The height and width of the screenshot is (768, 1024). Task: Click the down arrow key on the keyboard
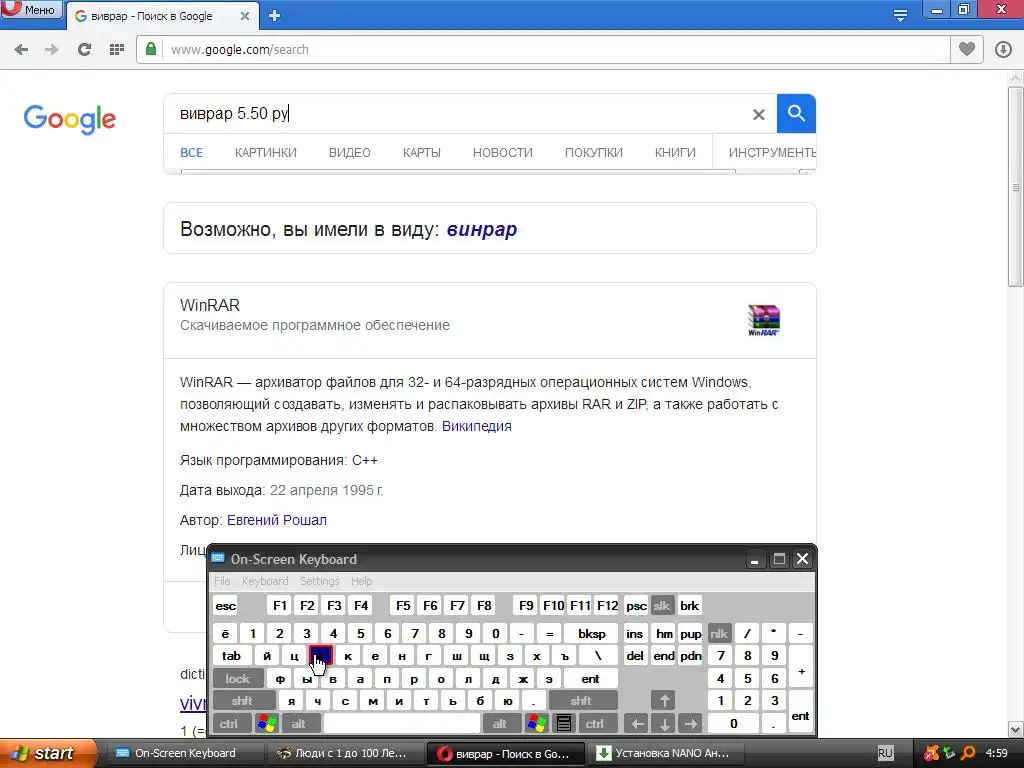tap(664, 724)
